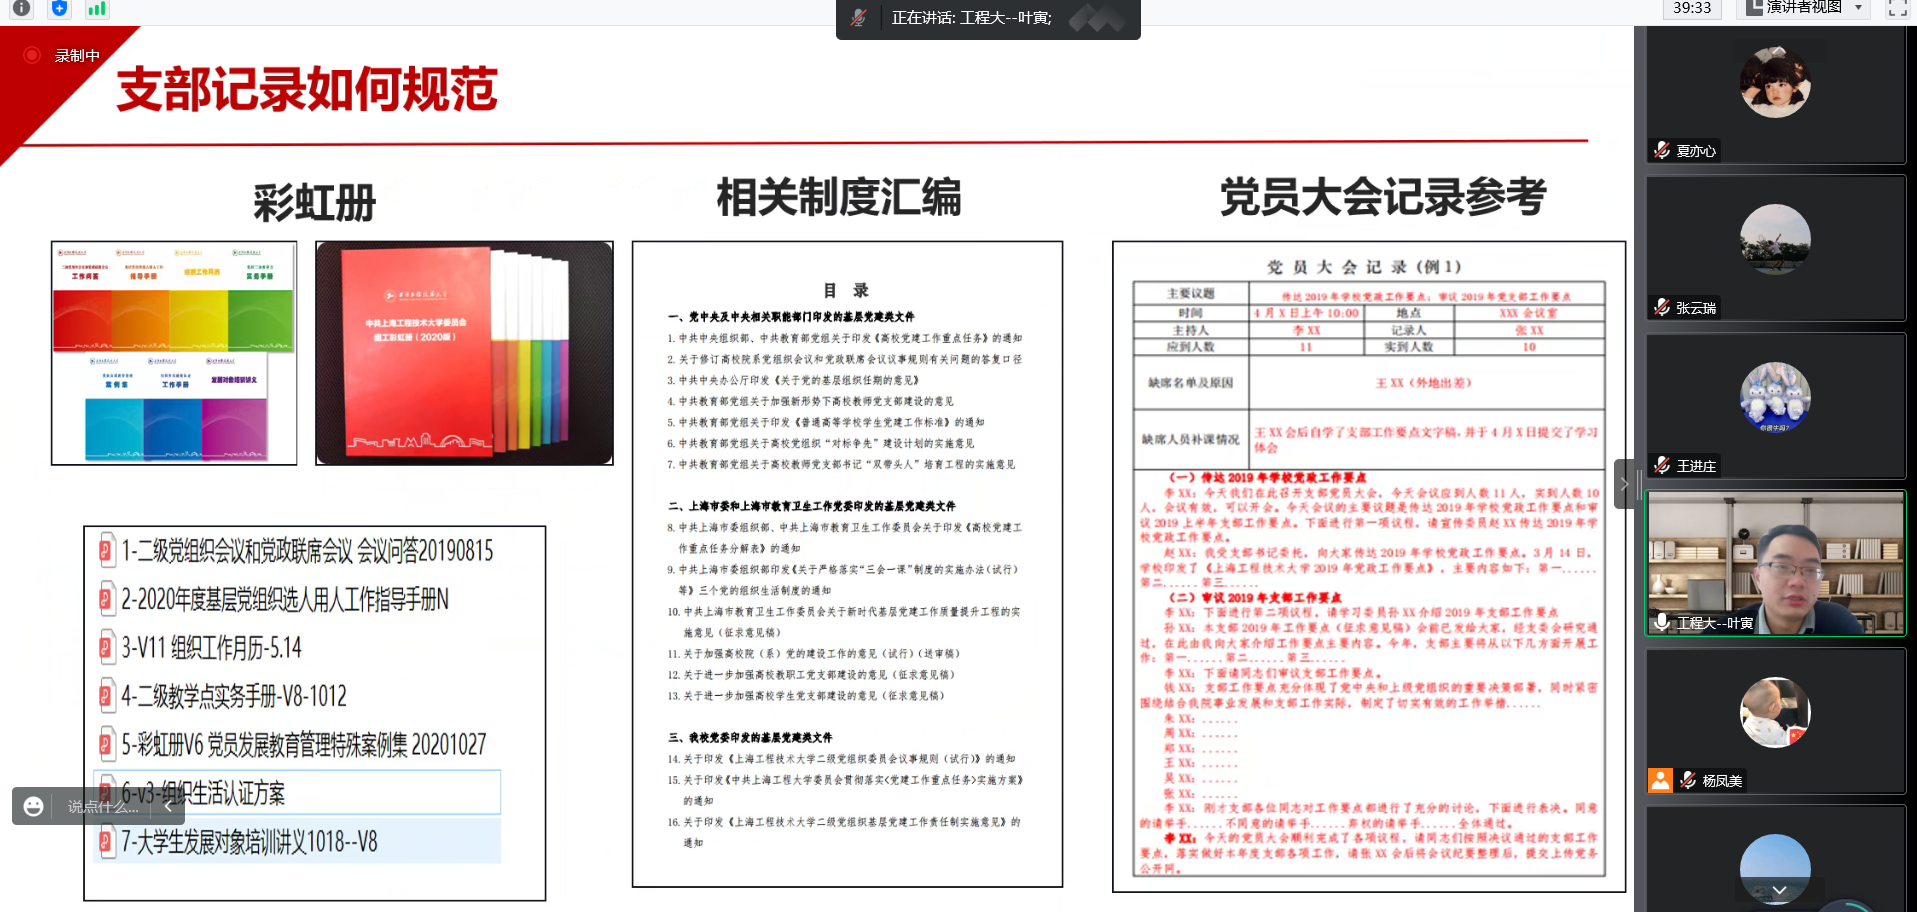Click the orange host icon beside 杨凤美

(x=1660, y=781)
